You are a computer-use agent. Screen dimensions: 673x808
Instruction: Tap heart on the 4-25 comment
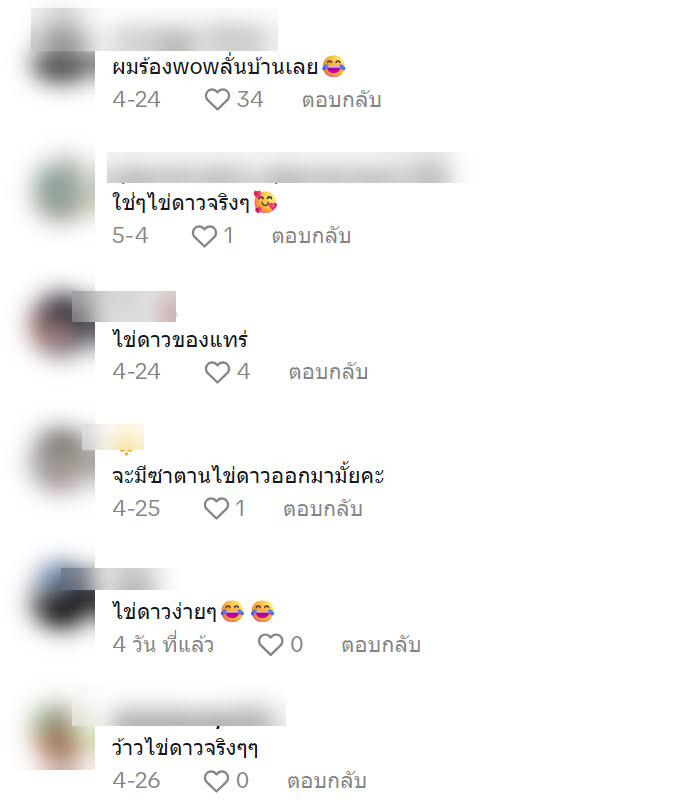(216, 509)
